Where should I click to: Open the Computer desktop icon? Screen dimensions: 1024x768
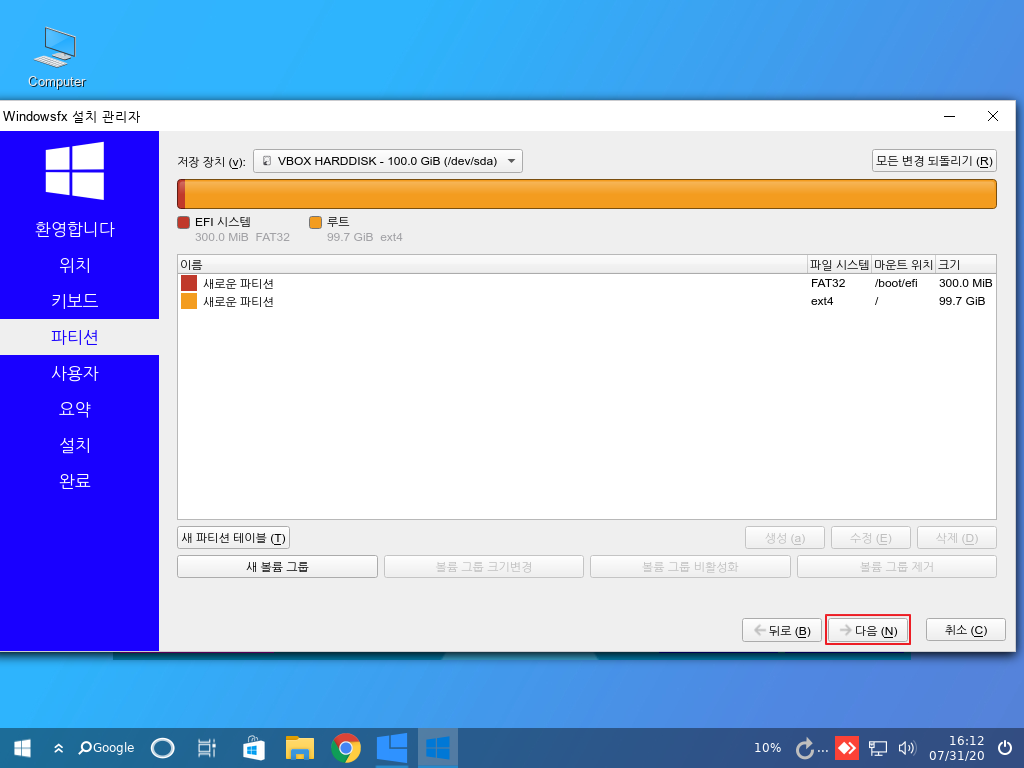(x=56, y=57)
